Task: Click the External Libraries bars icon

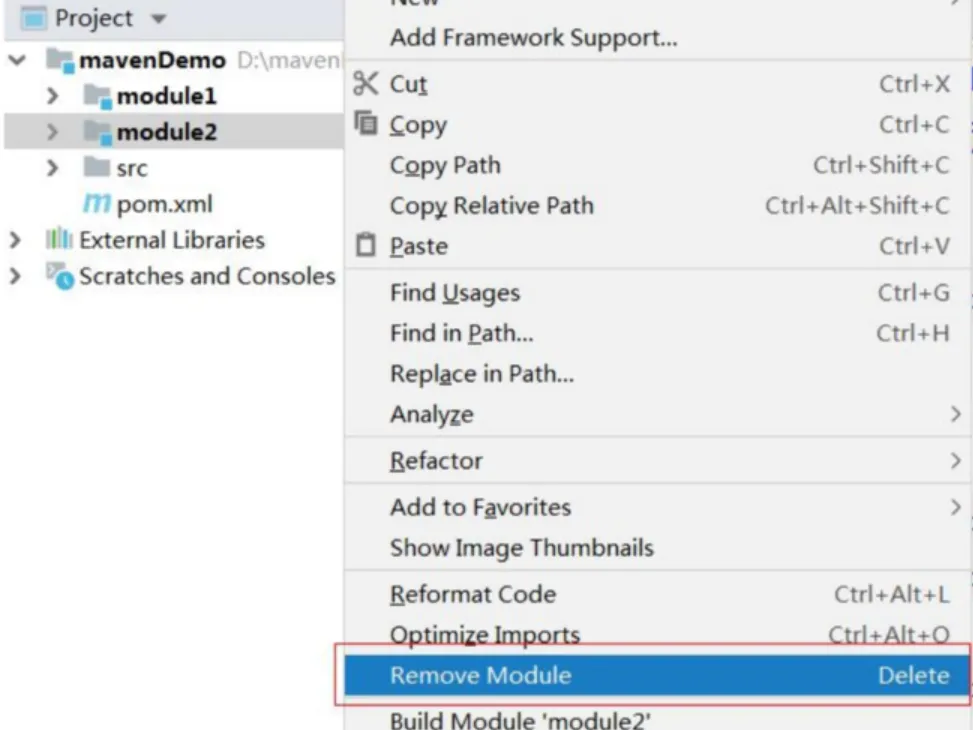Action: point(59,239)
